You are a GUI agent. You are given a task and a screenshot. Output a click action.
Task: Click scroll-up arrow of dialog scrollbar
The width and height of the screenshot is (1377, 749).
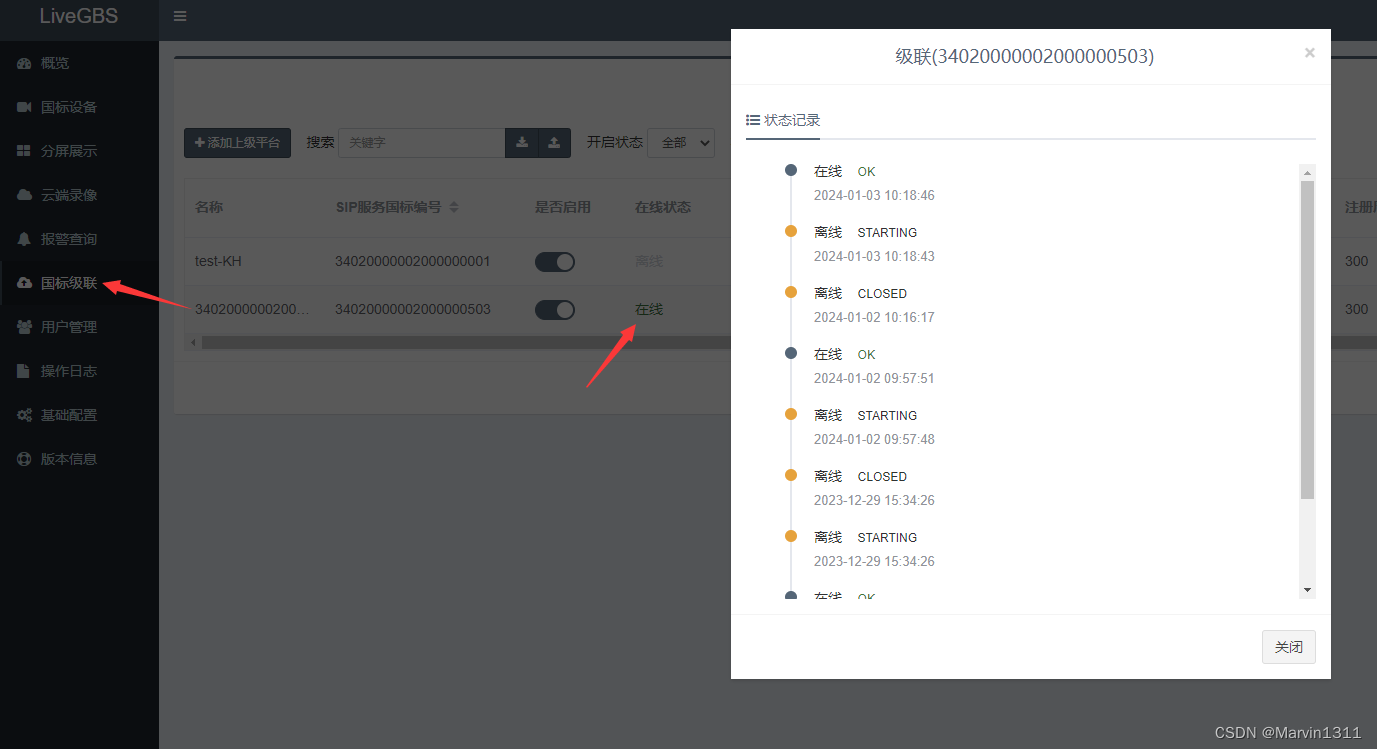click(1307, 172)
